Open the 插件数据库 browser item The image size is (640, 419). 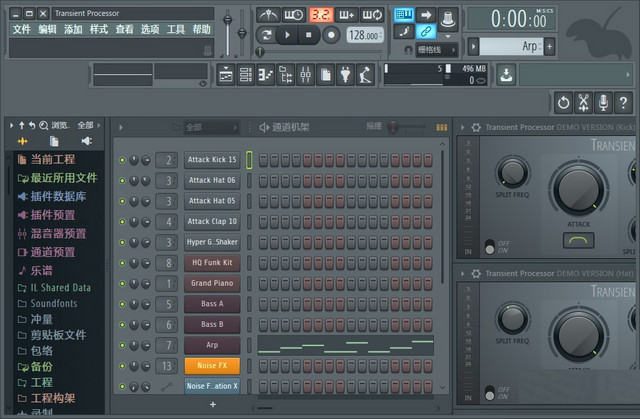(x=52, y=196)
